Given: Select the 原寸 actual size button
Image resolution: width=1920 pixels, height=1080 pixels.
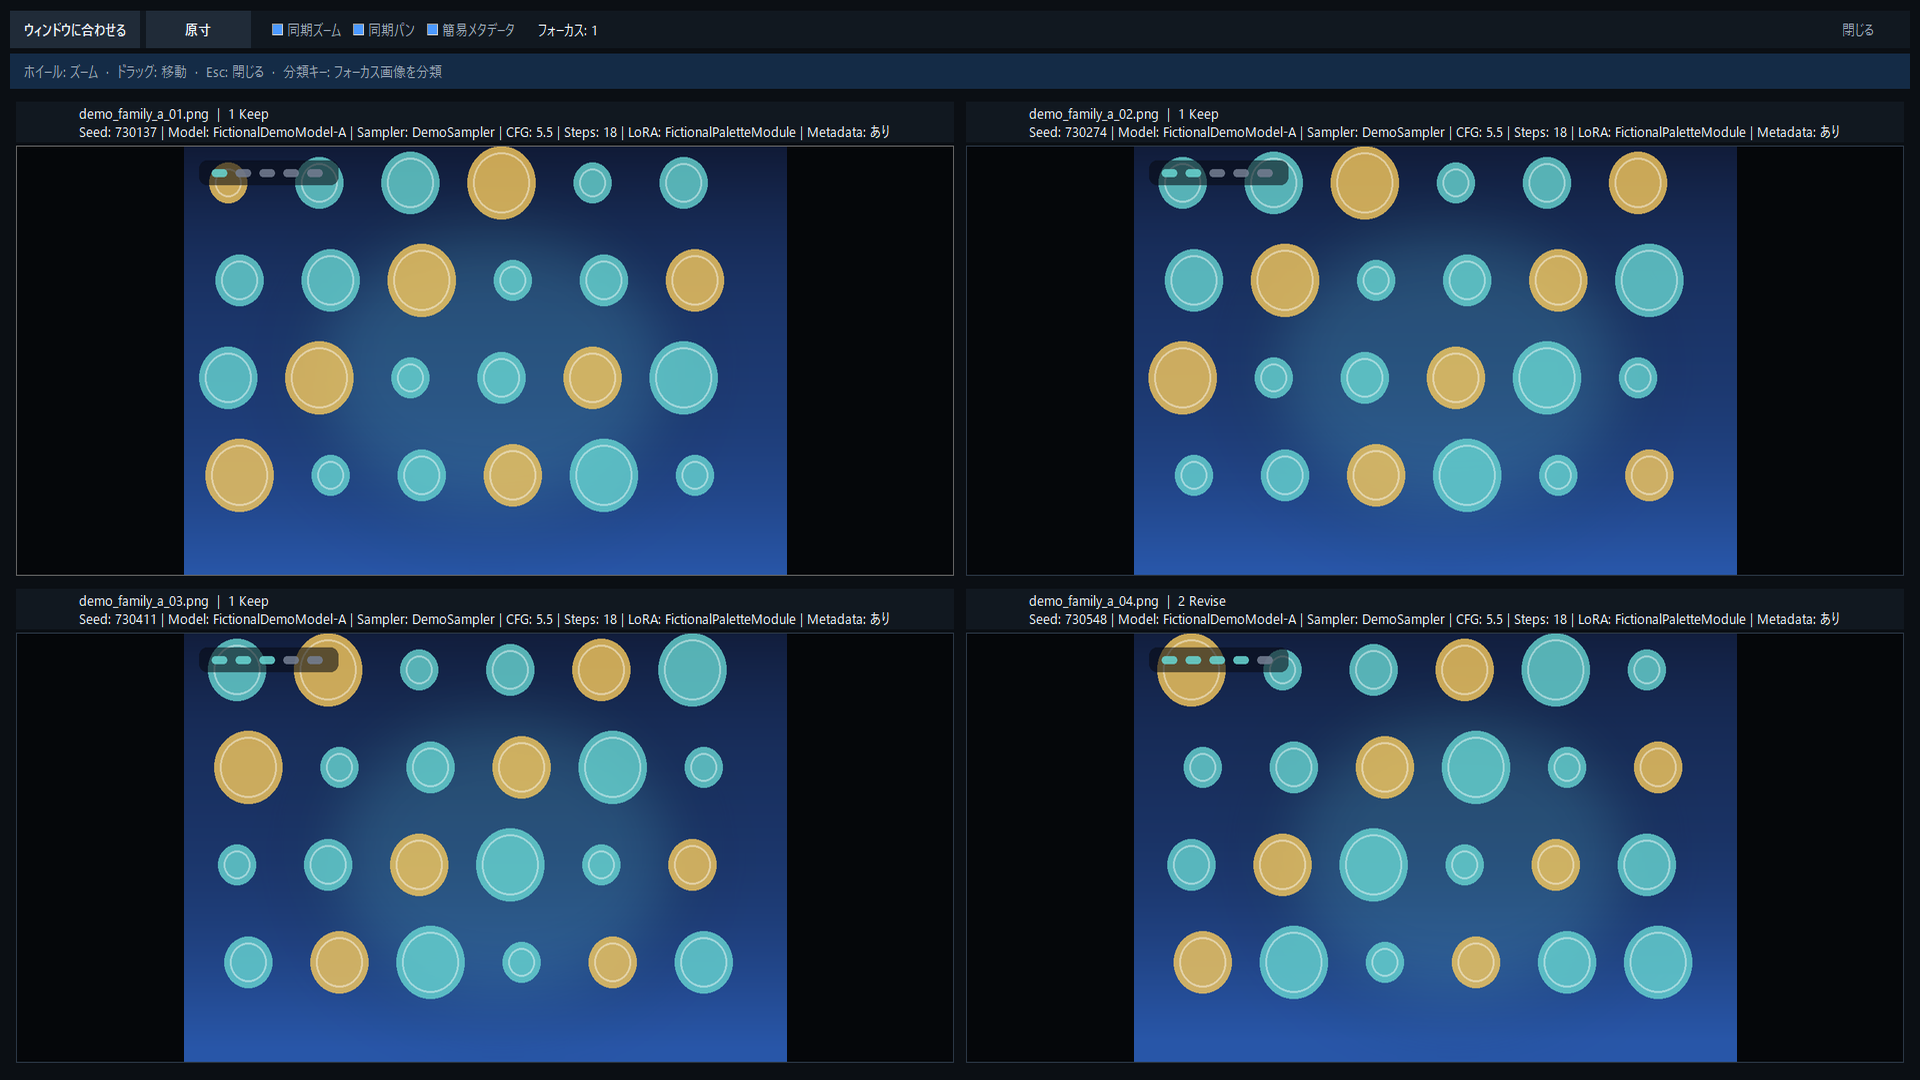Looking at the screenshot, I should pyautogui.click(x=198, y=30).
